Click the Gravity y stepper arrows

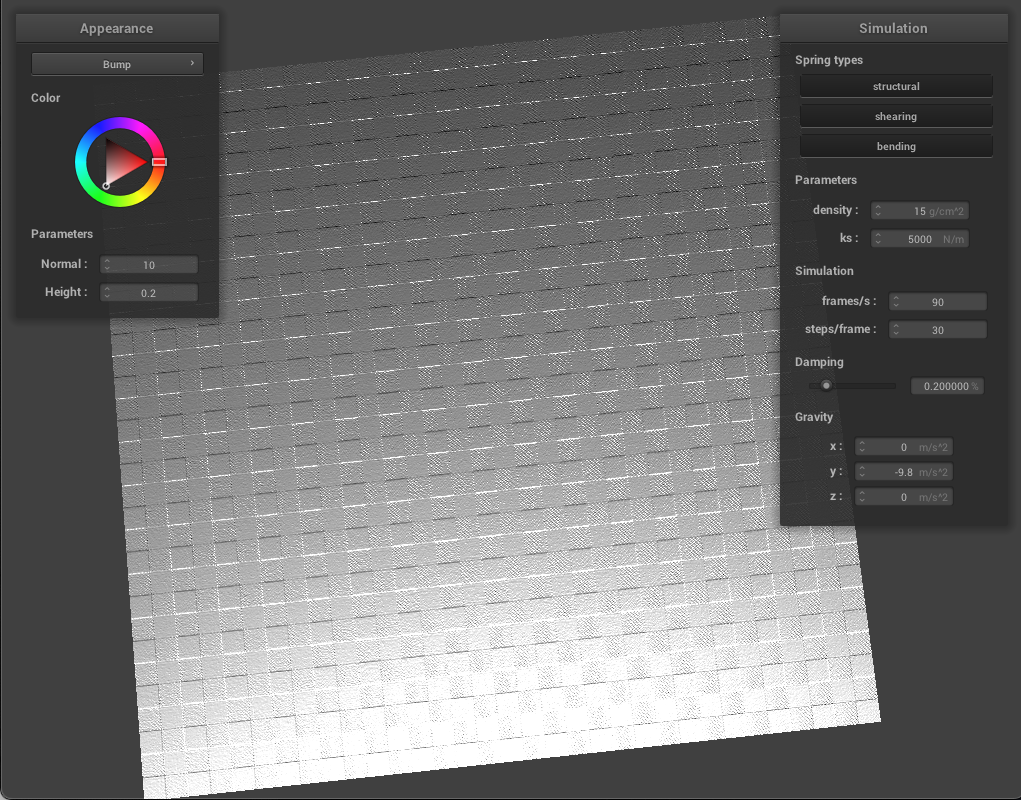pyautogui.click(x=862, y=471)
